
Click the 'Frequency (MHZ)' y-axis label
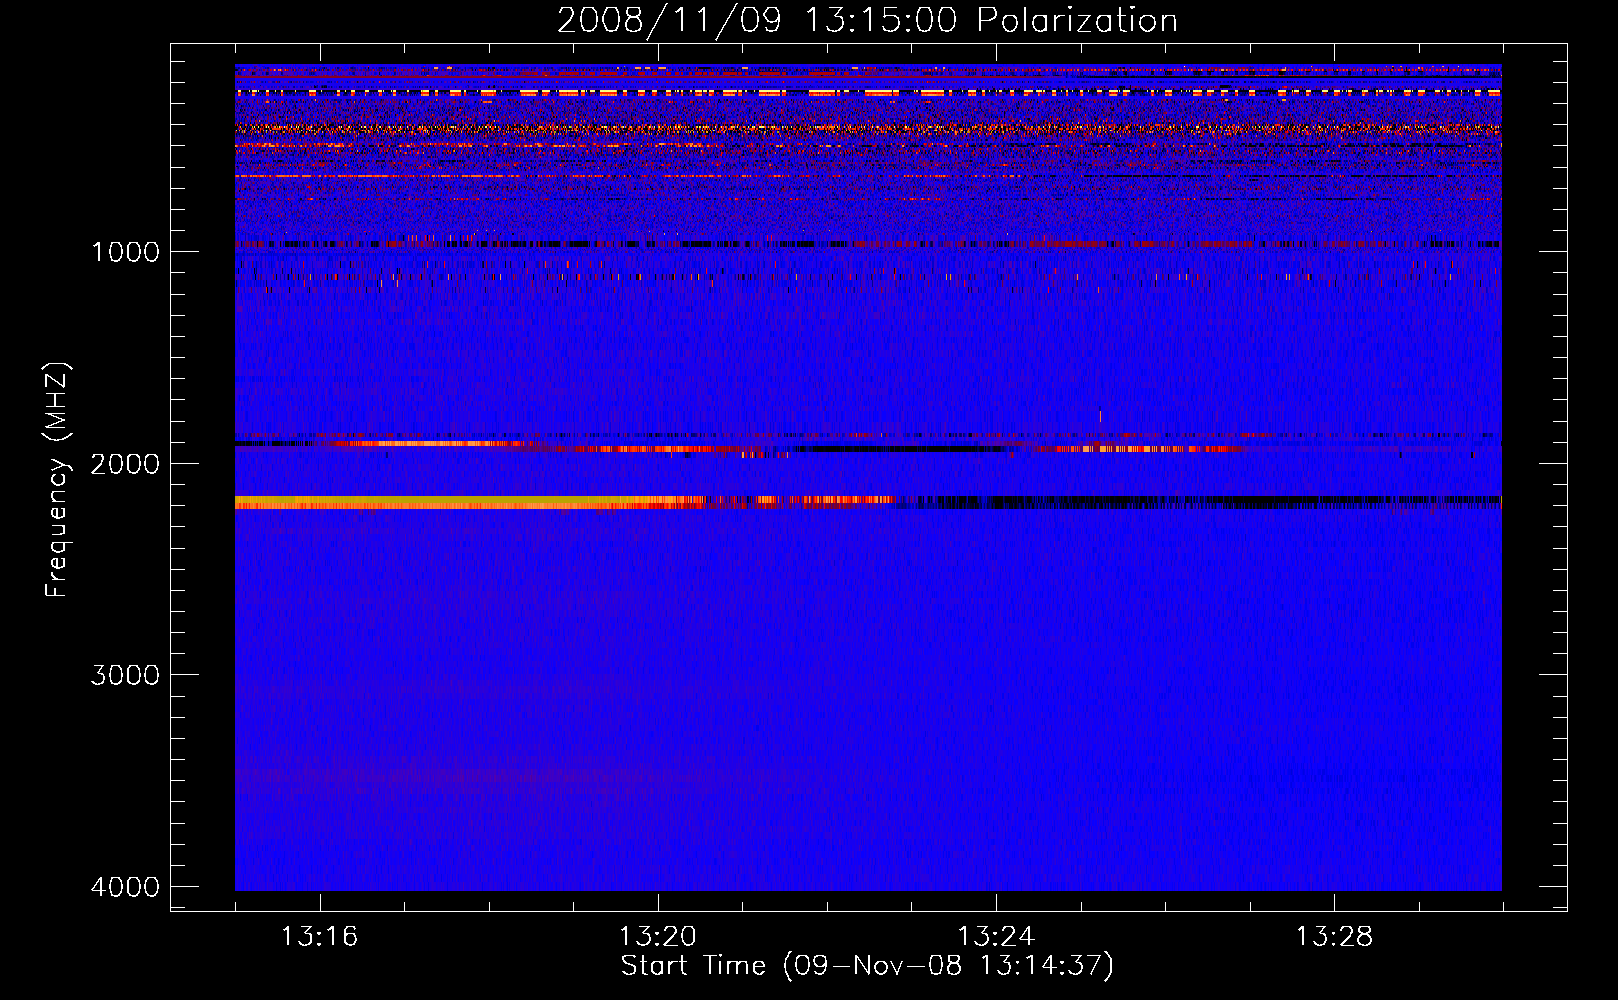58,480
